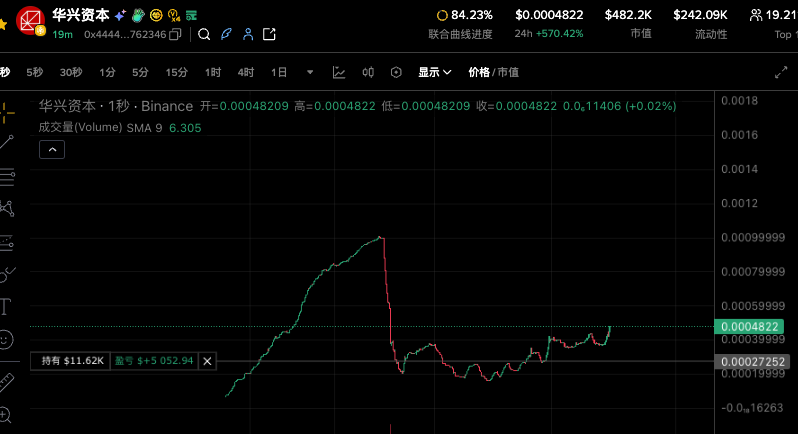
Task: Select the crosshair cursor tool
Action: [7, 112]
